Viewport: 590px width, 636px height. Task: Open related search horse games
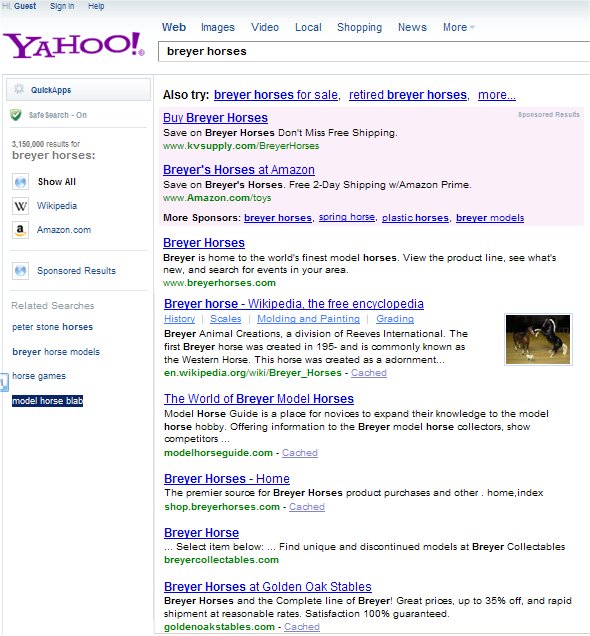coord(39,376)
